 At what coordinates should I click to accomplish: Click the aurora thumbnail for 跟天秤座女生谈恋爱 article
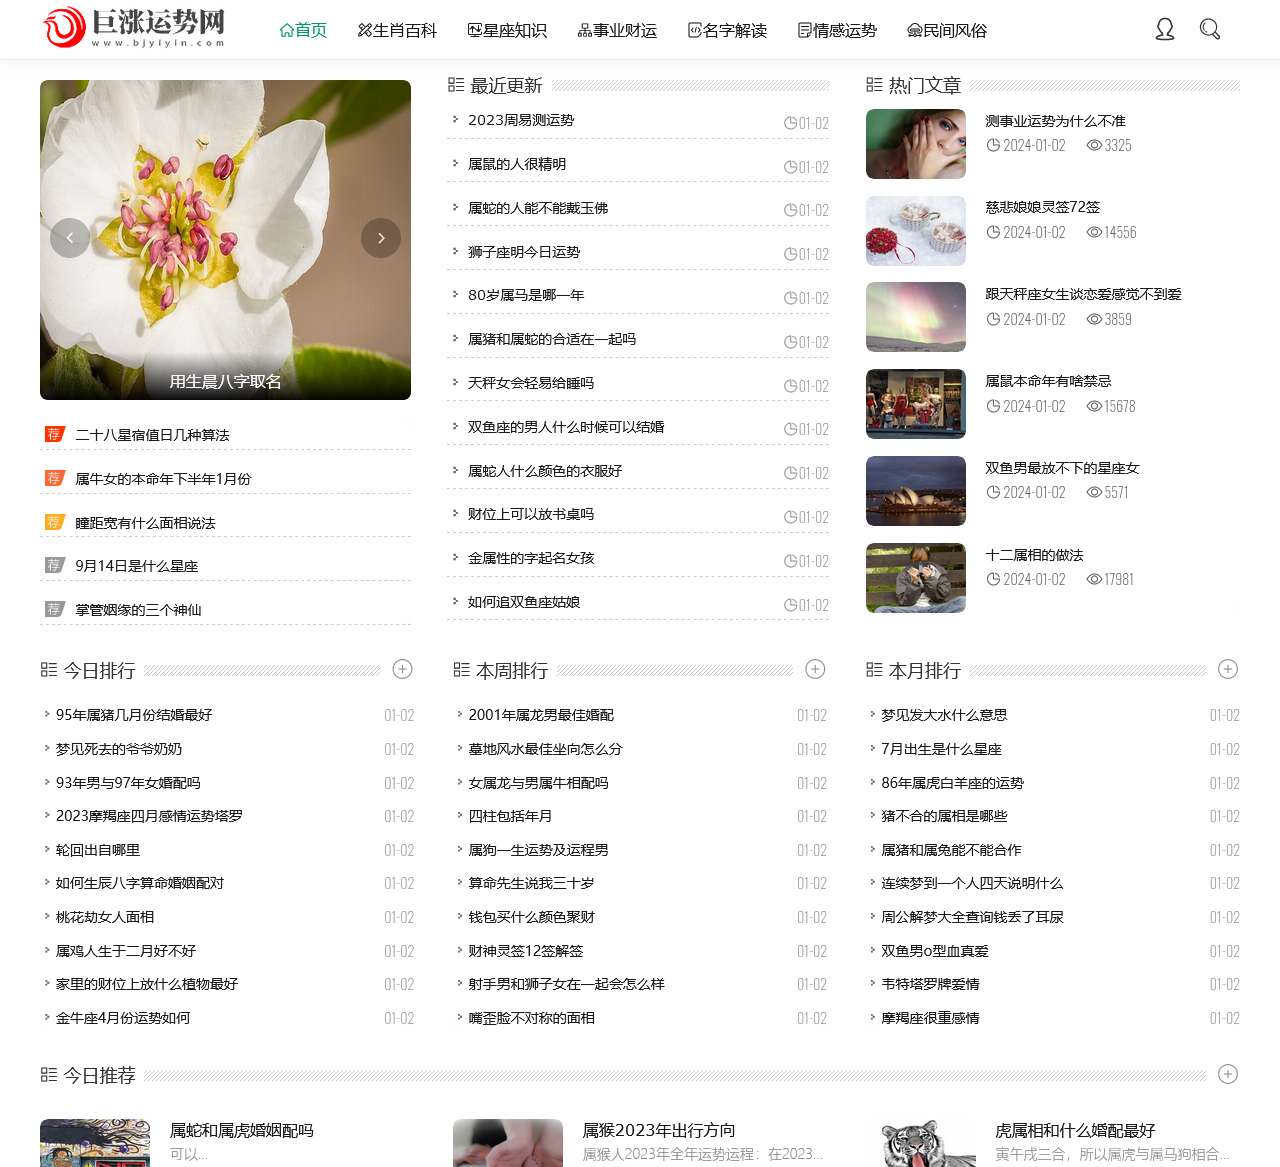(x=915, y=317)
